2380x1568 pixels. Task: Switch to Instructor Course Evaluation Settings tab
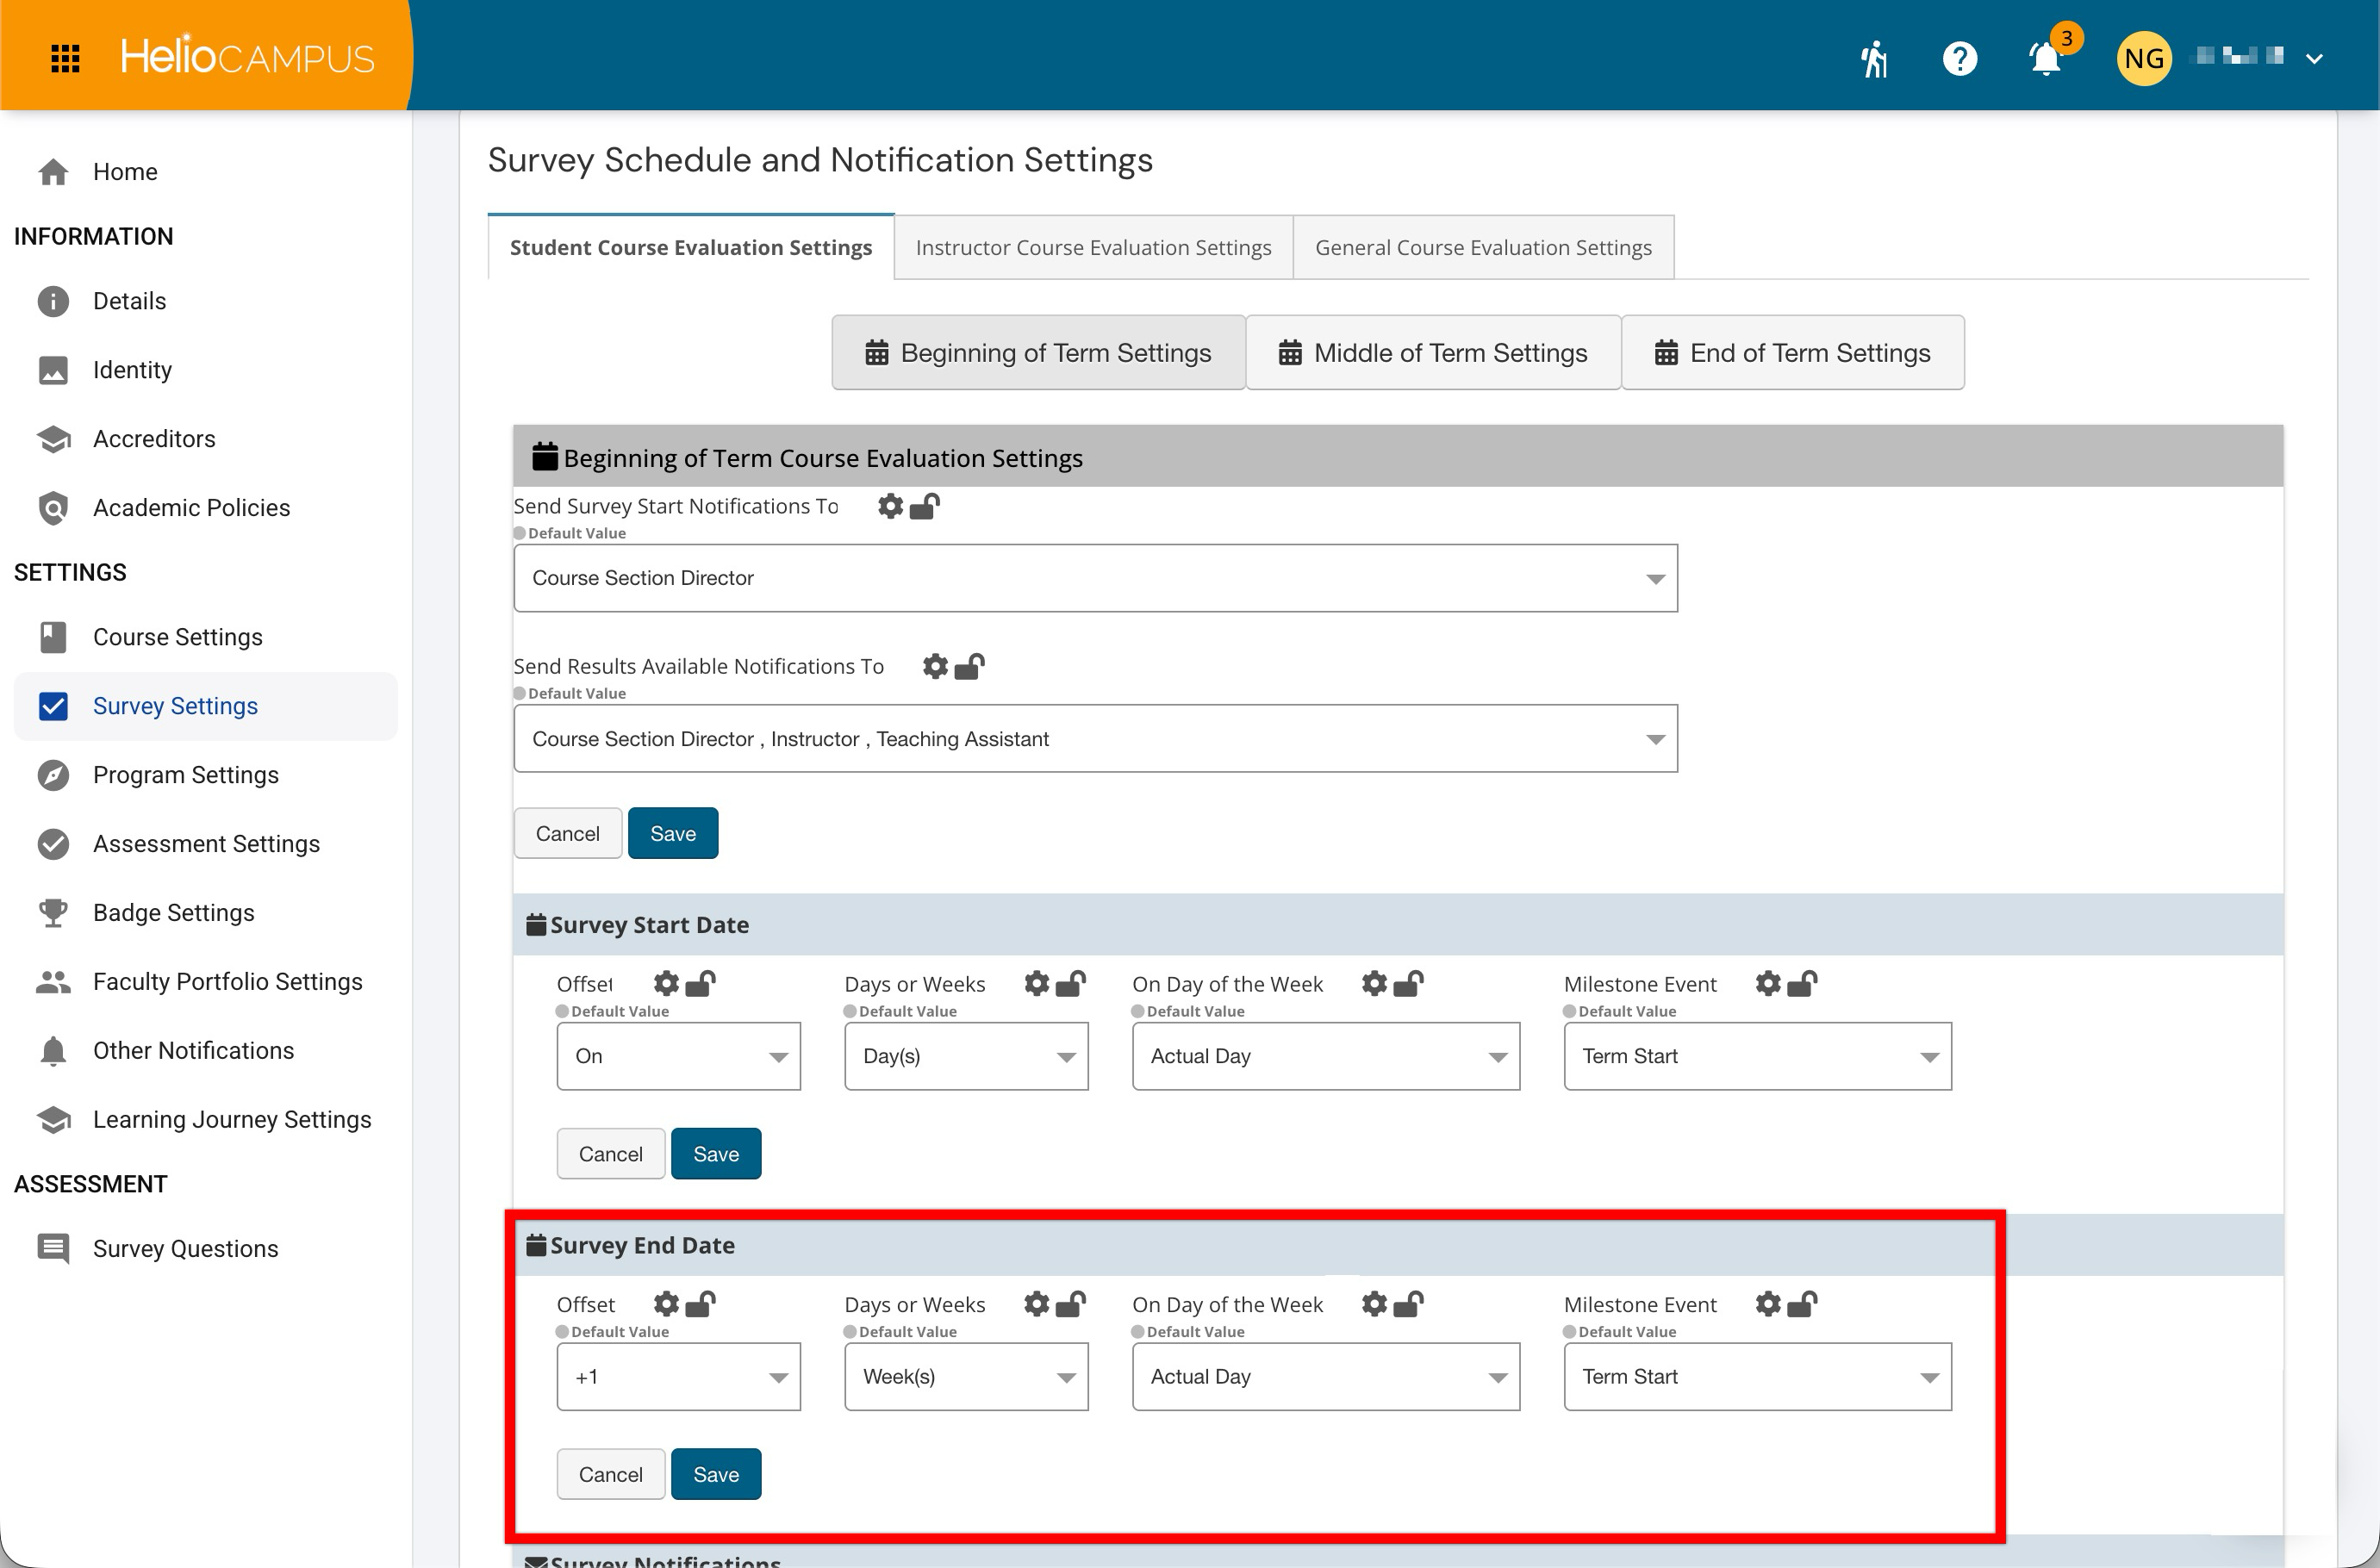point(1093,247)
